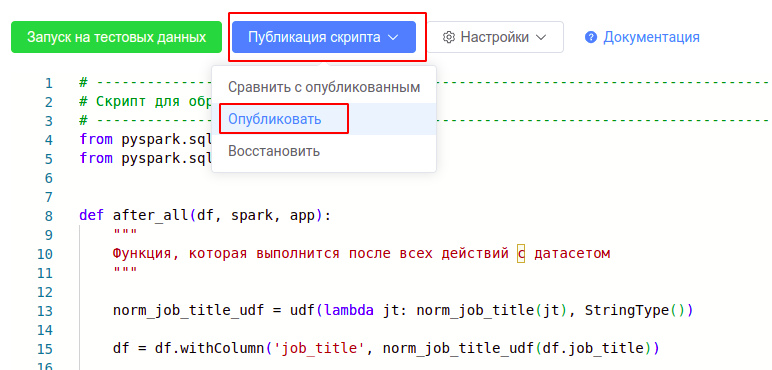Click the Функция docstring comment line
The height and width of the screenshot is (370, 772).
(x=361, y=254)
